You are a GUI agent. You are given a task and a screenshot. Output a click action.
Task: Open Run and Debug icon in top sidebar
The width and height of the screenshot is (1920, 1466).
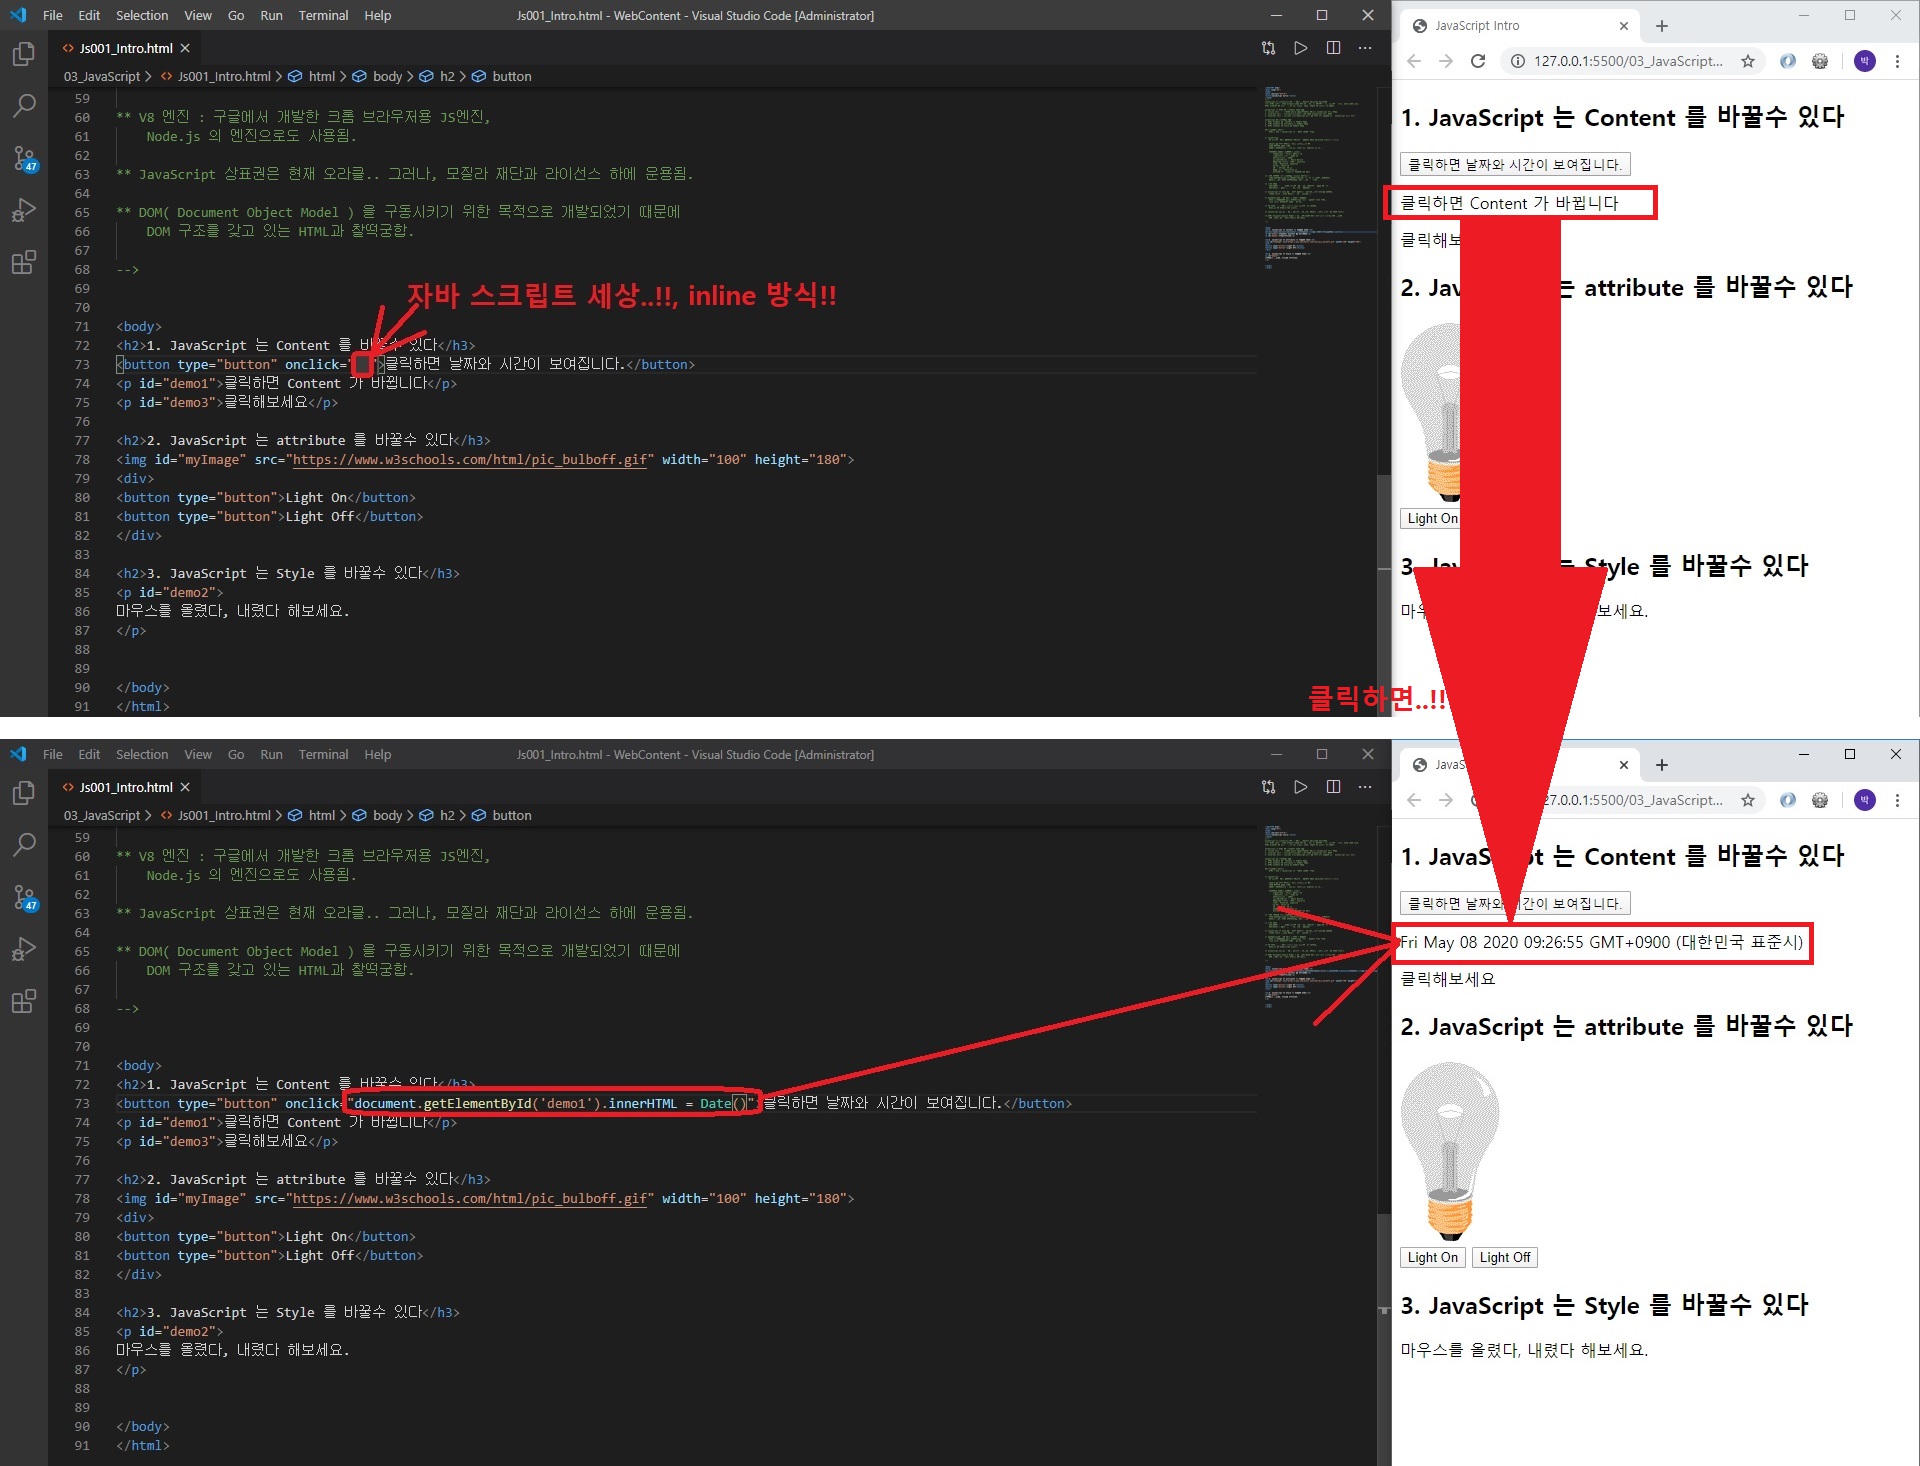24,210
